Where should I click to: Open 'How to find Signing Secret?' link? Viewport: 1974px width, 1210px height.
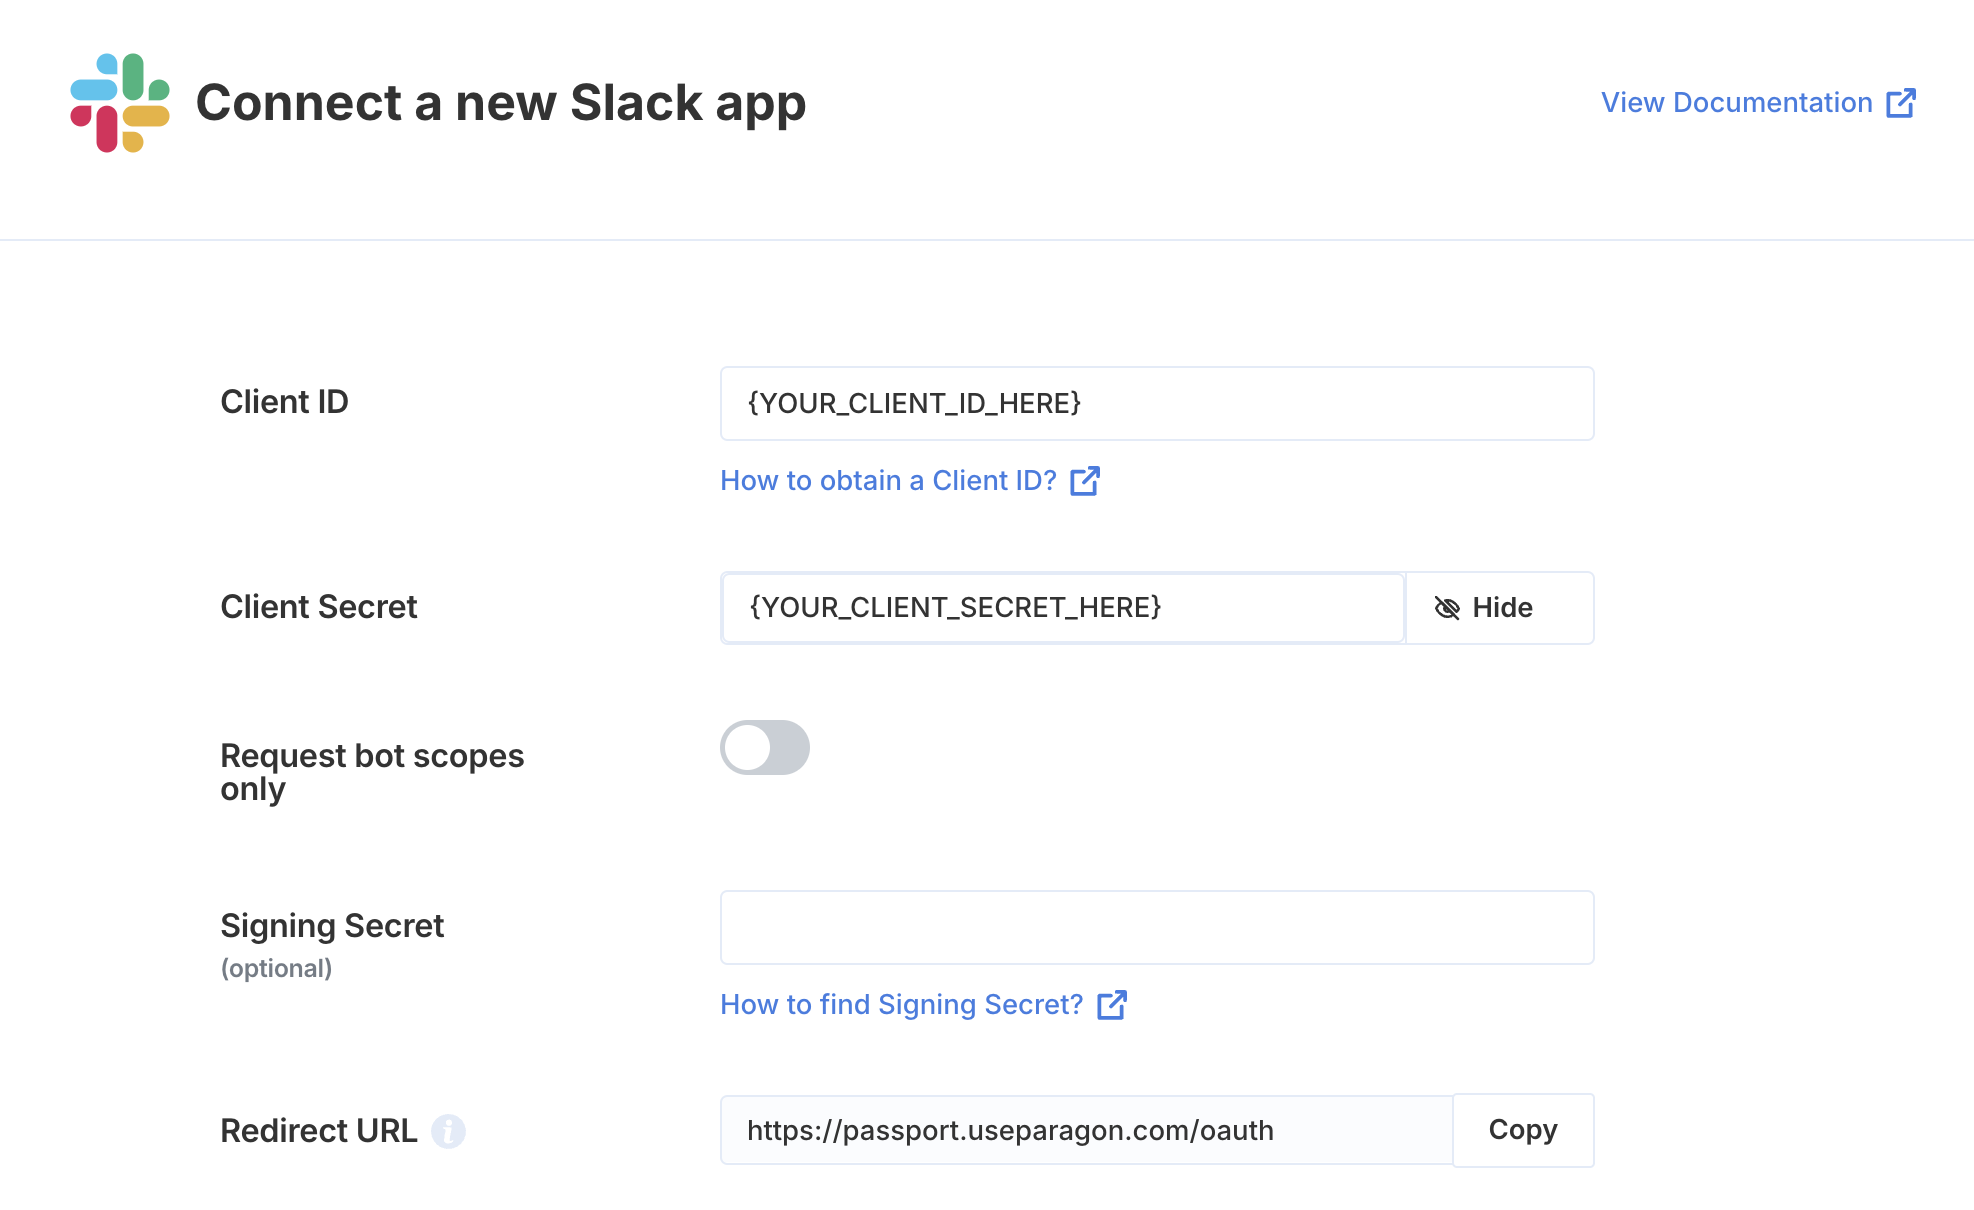924,1004
